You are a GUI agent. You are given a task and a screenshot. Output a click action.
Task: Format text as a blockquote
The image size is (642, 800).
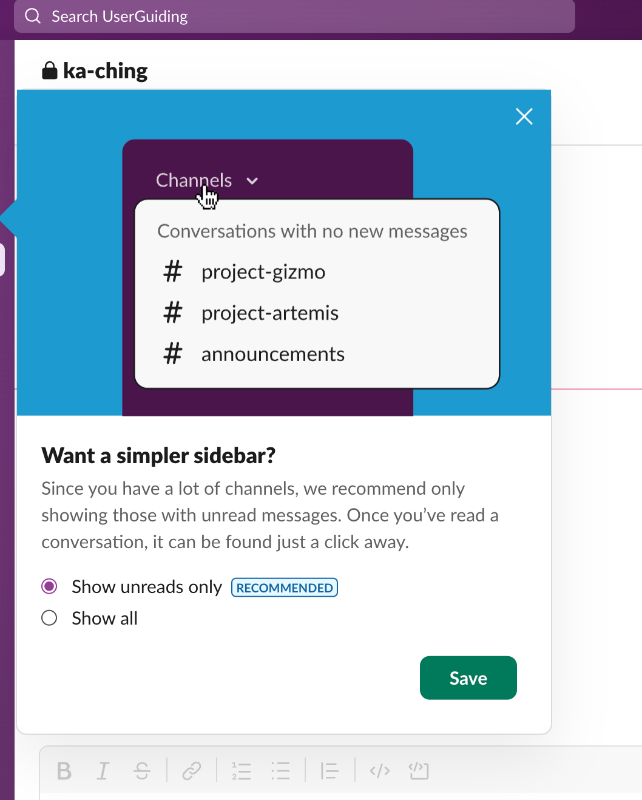329,770
